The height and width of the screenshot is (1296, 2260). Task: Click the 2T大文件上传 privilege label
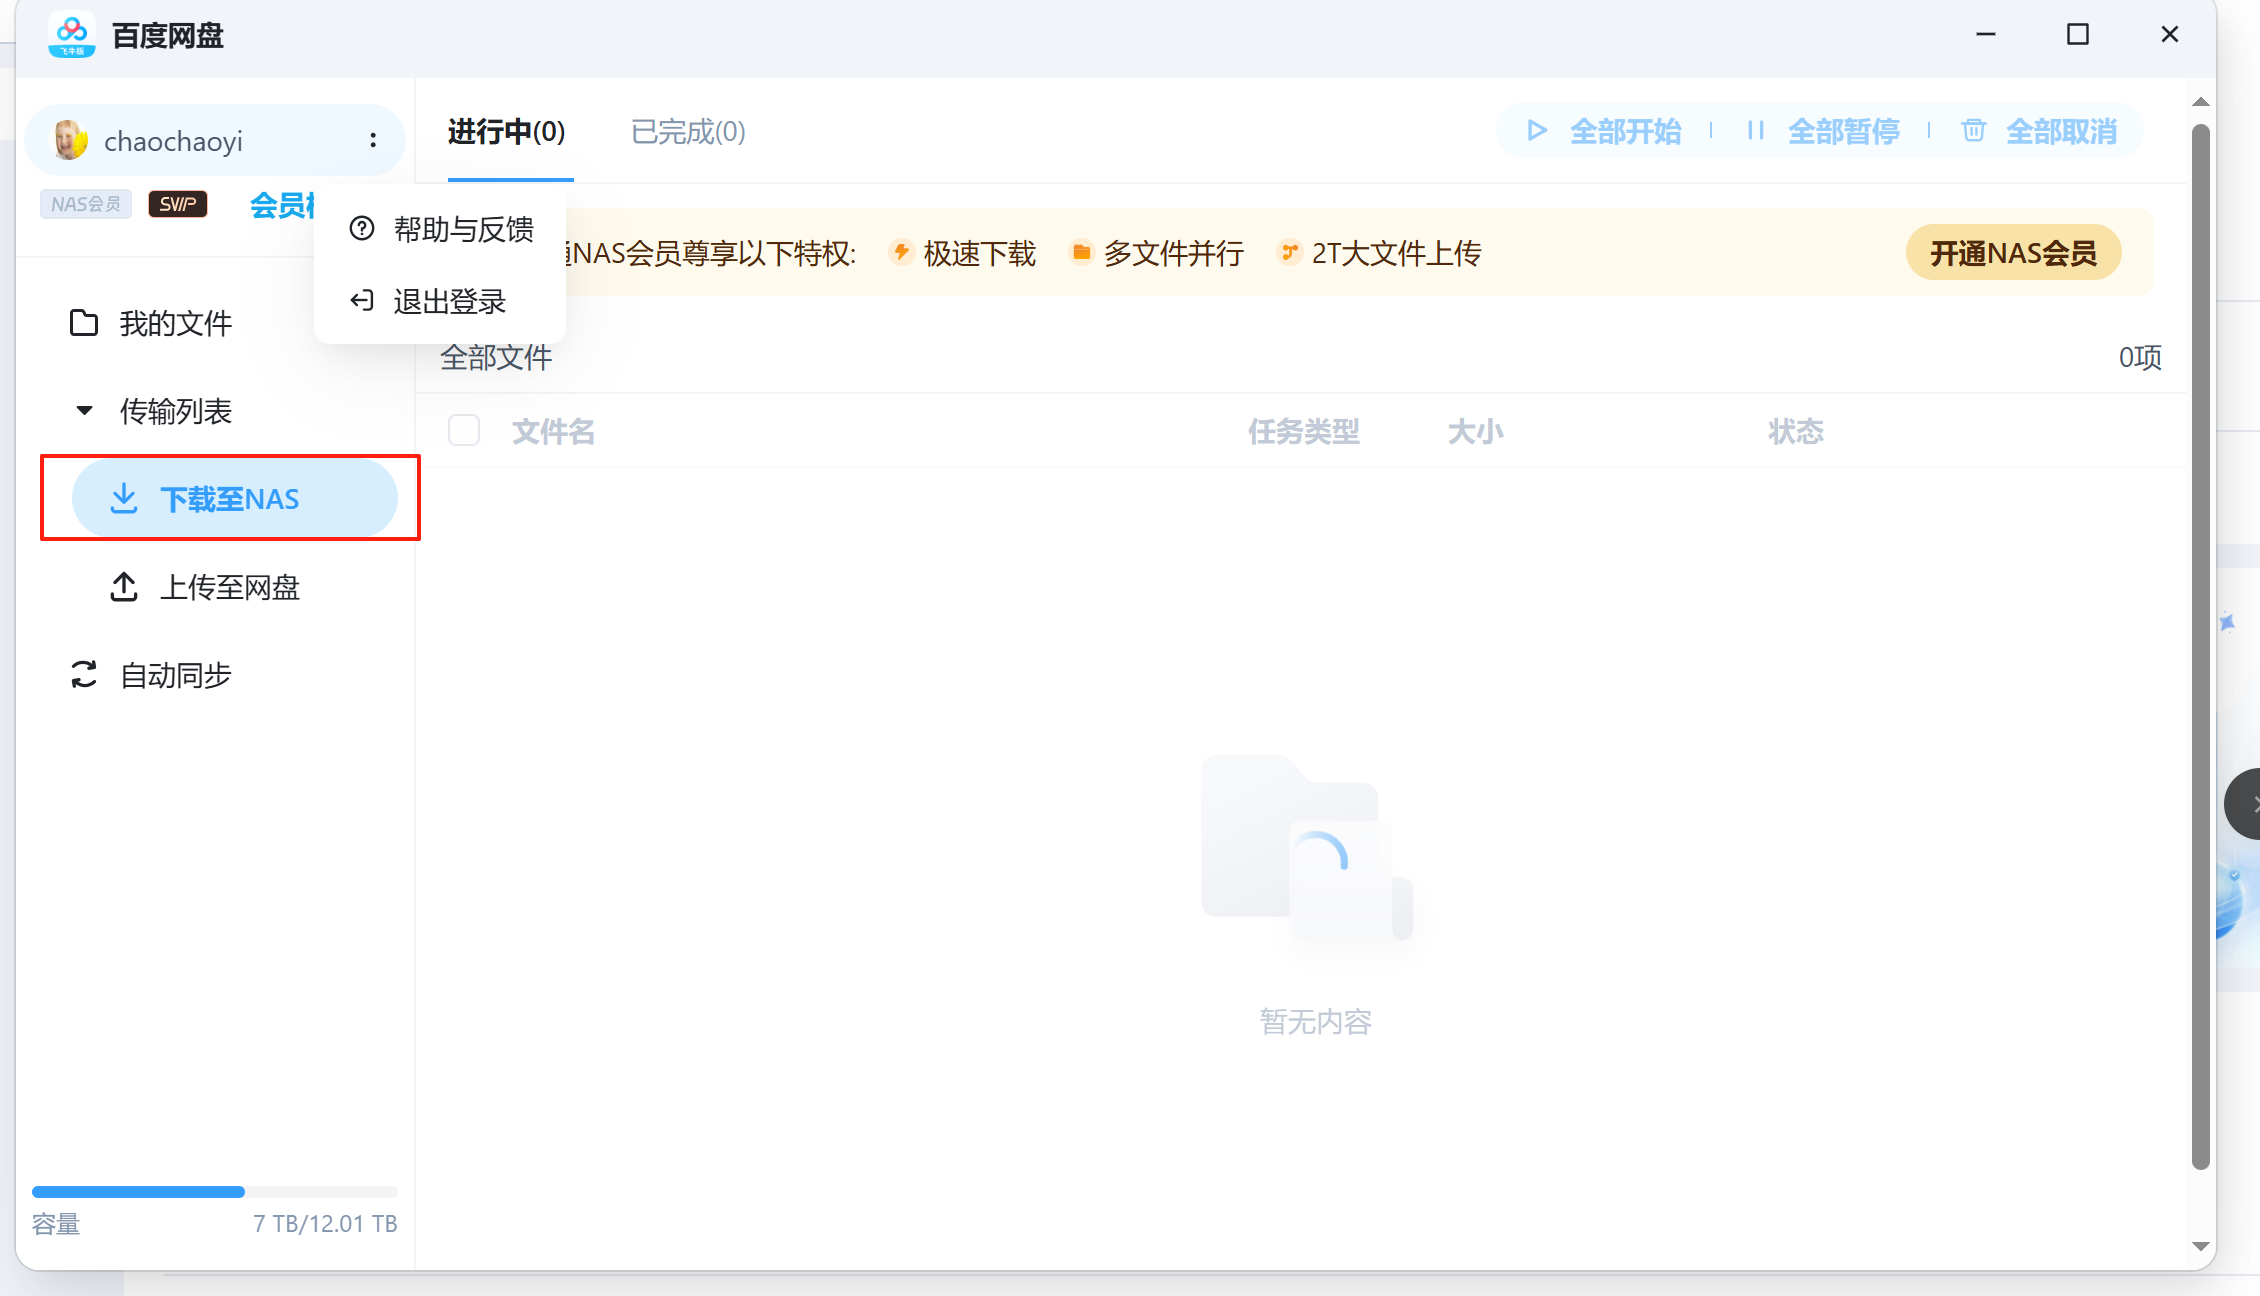point(1397,254)
